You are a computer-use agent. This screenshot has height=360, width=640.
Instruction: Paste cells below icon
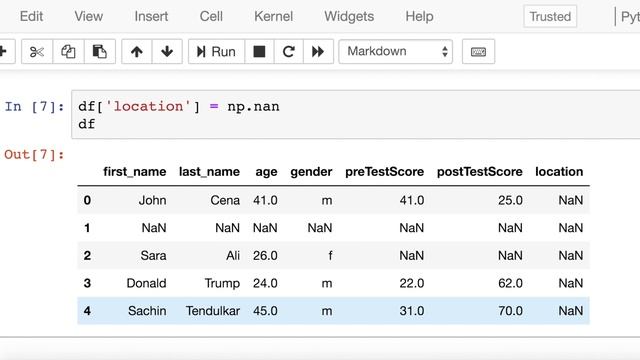click(x=100, y=52)
